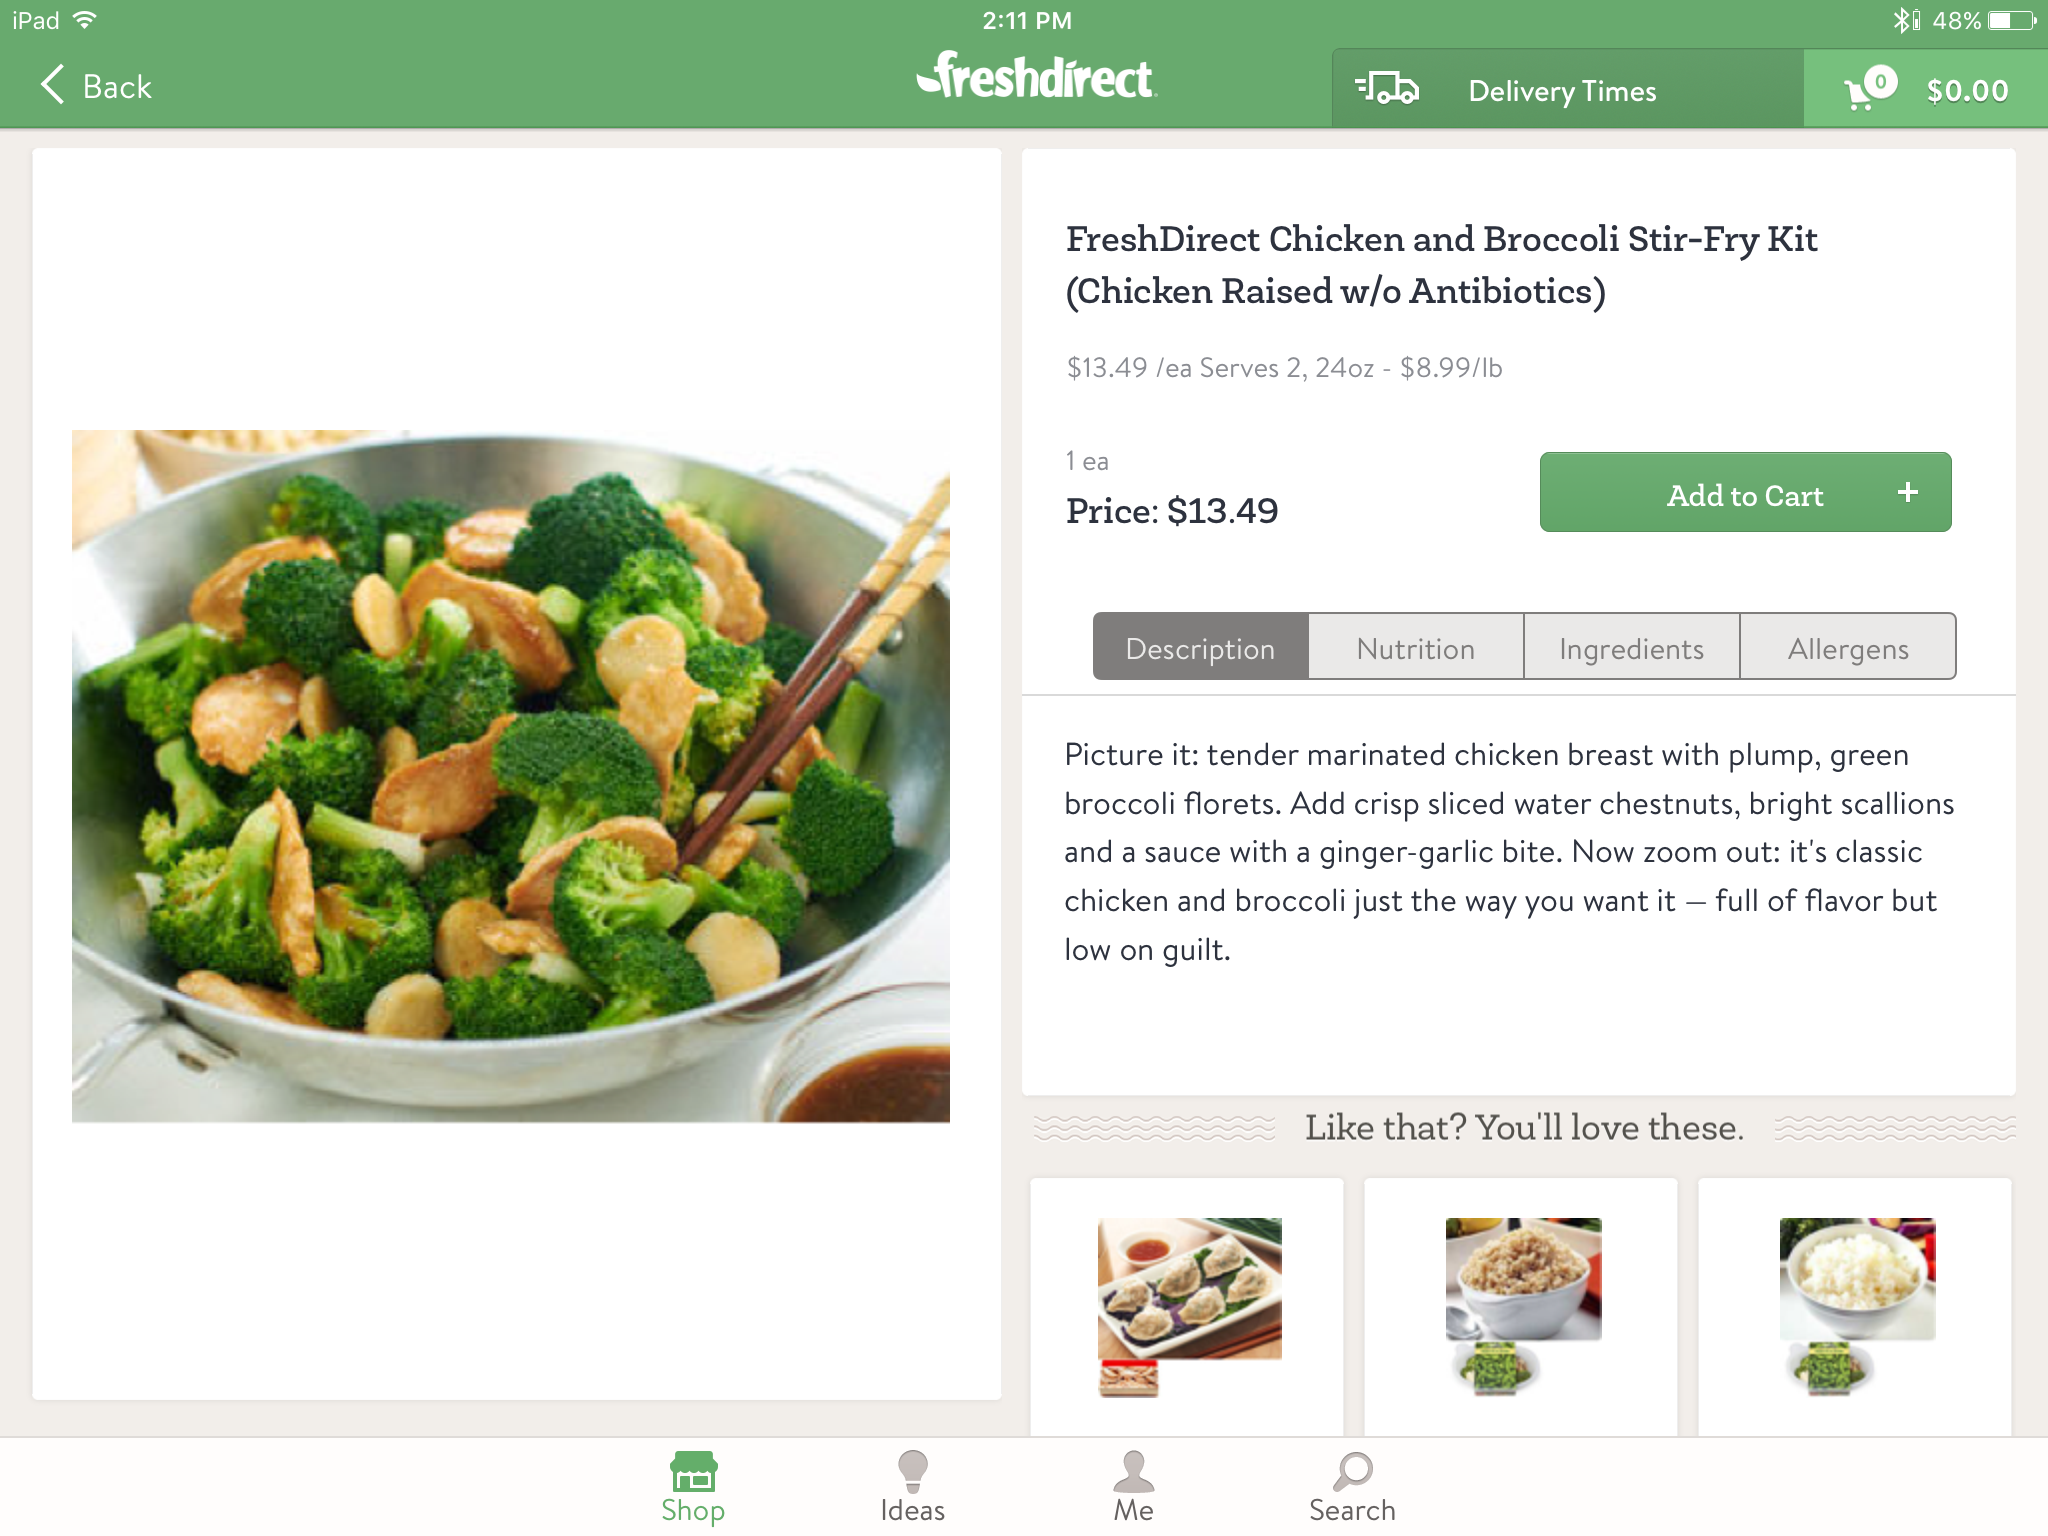2048x1536 pixels.
Task: Open the Me profile tab
Action: coord(1133,1487)
